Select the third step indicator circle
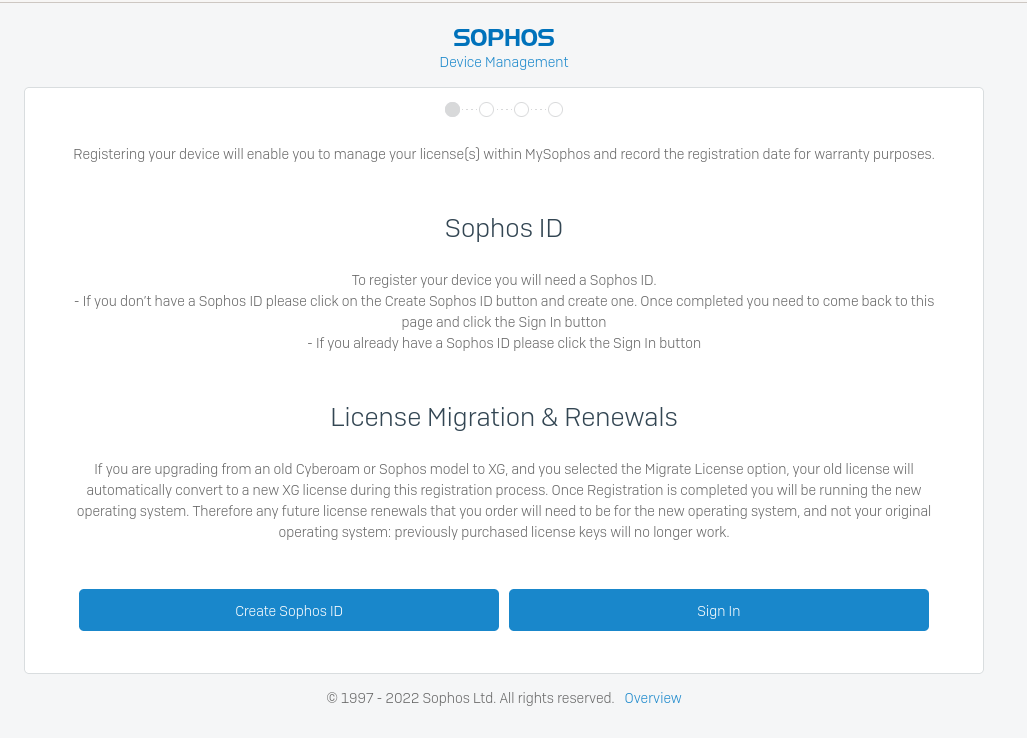The image size is (1027, 738). (x=521, y=110)
